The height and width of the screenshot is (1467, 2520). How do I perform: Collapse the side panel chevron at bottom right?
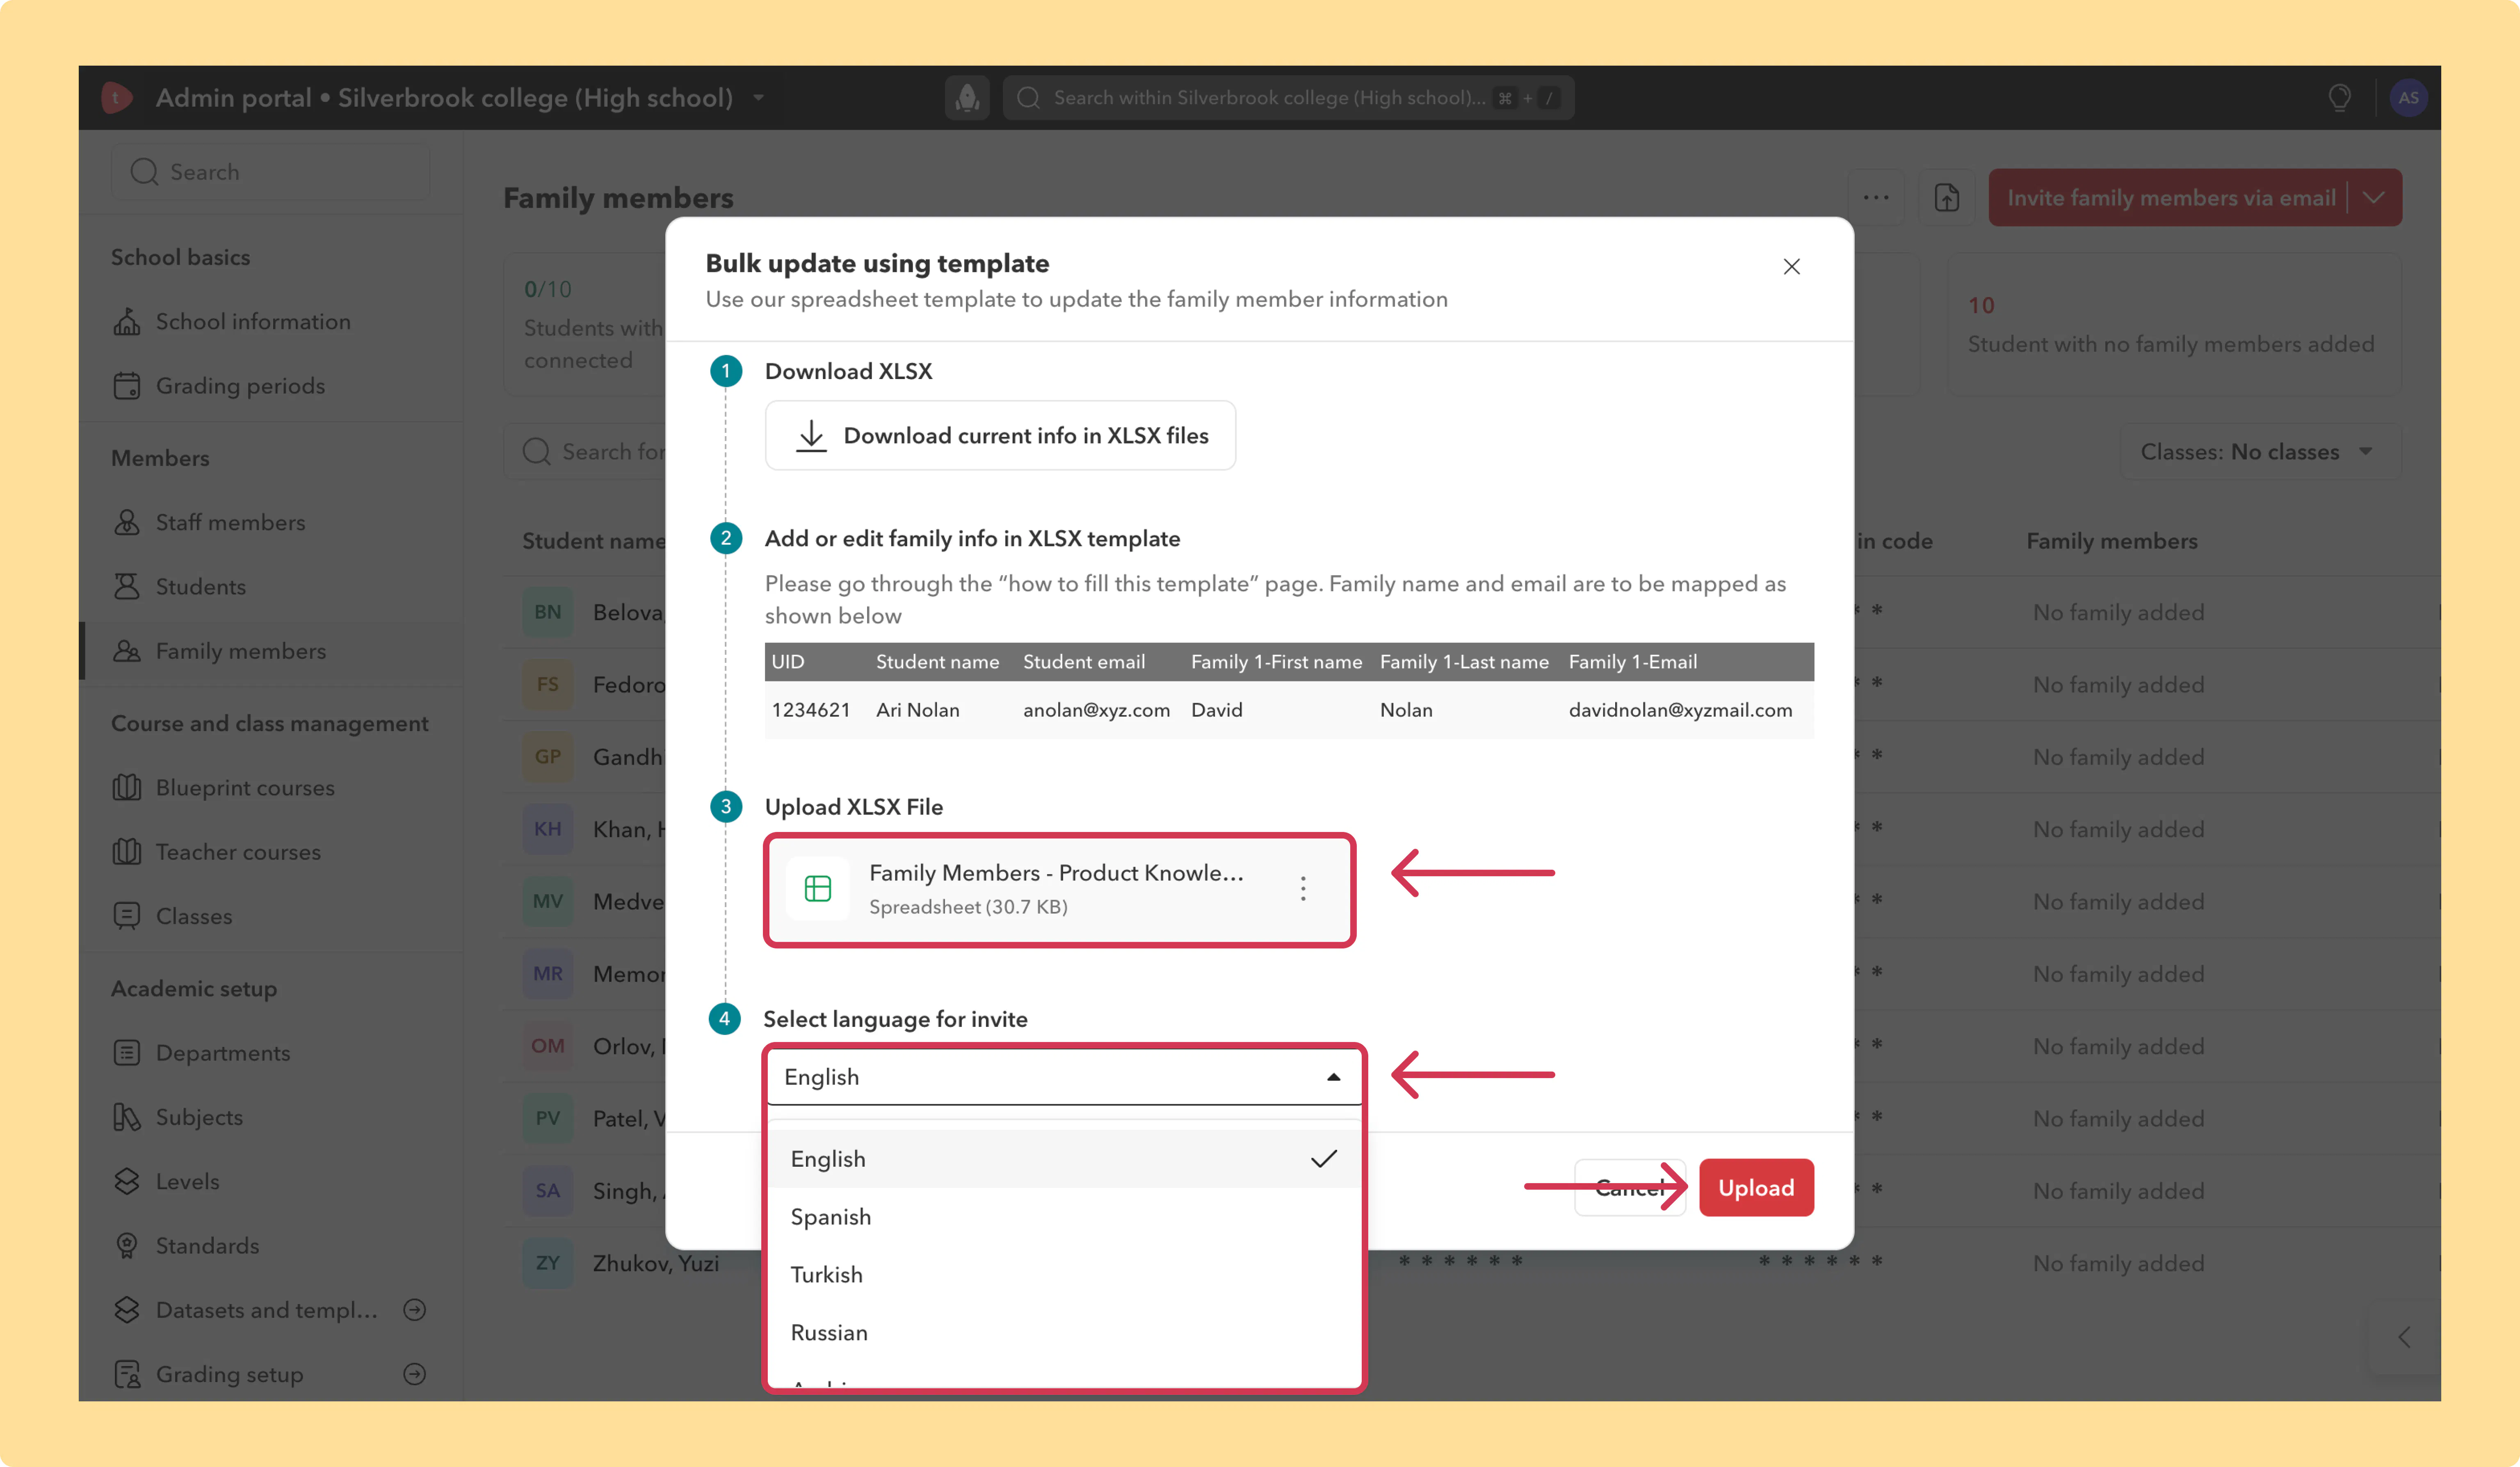point(2404,1337)
